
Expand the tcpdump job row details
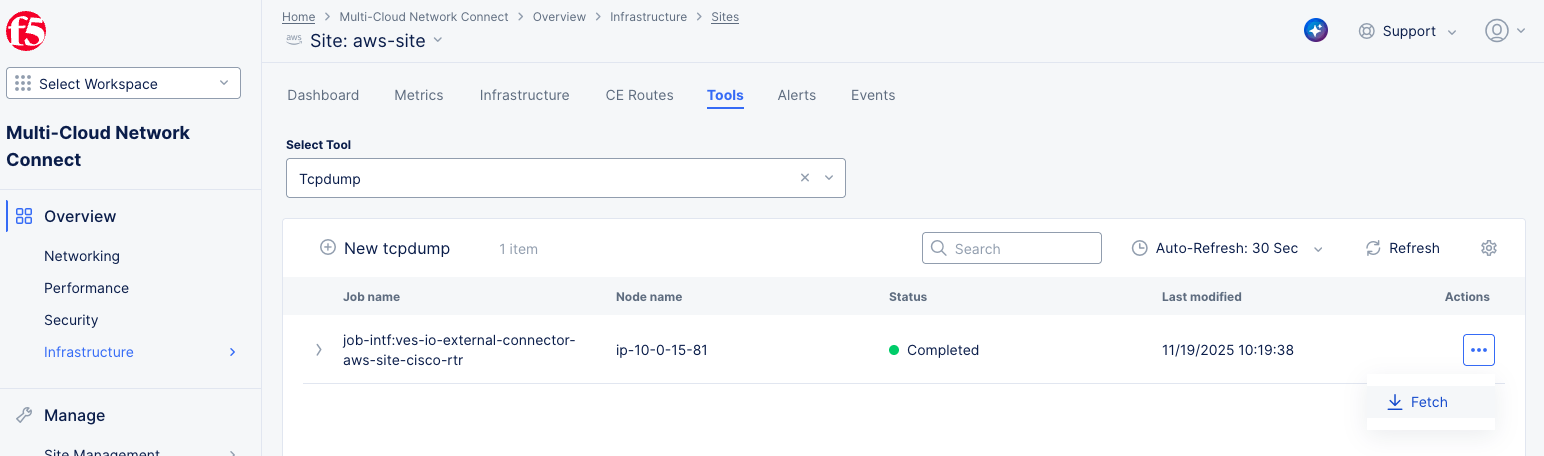pos(319,350)
